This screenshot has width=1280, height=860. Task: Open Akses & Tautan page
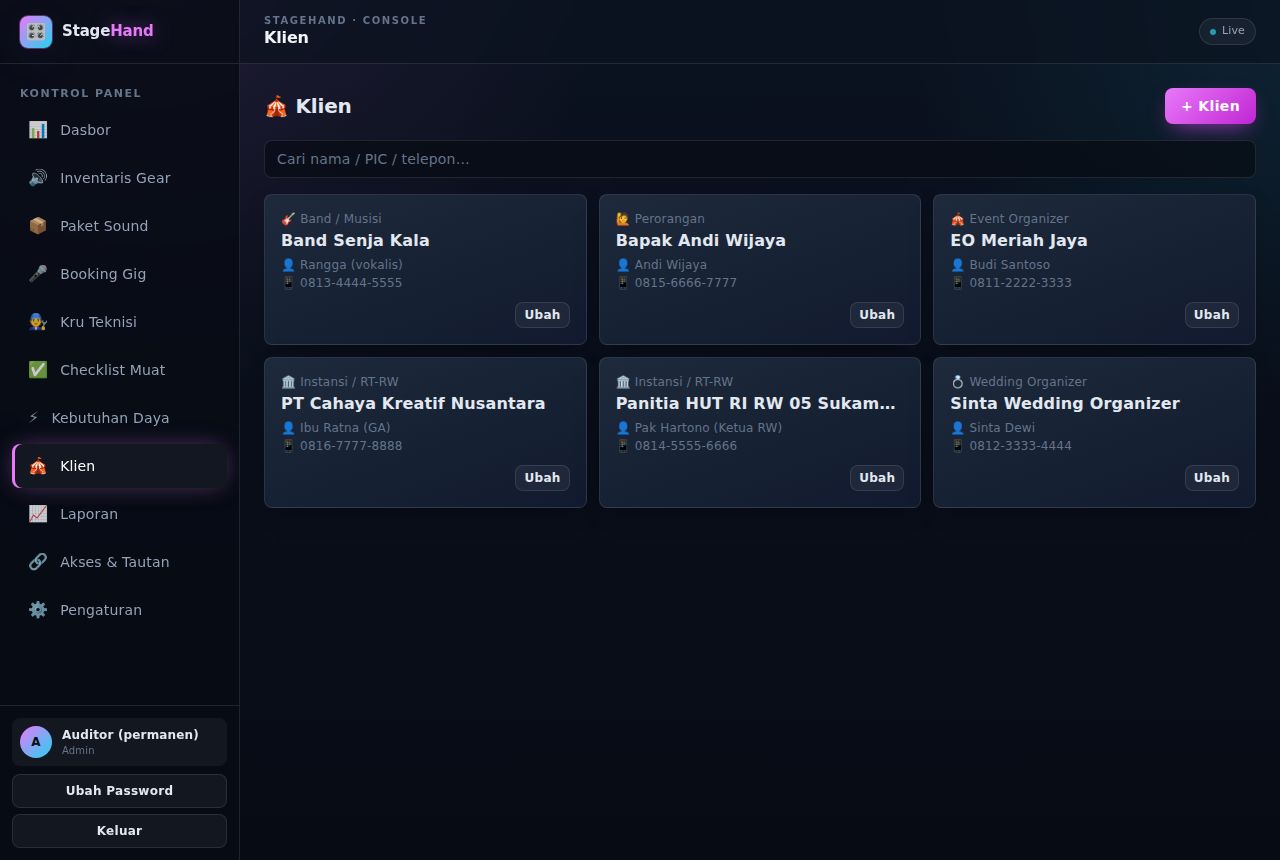click(x=120, y=562)
